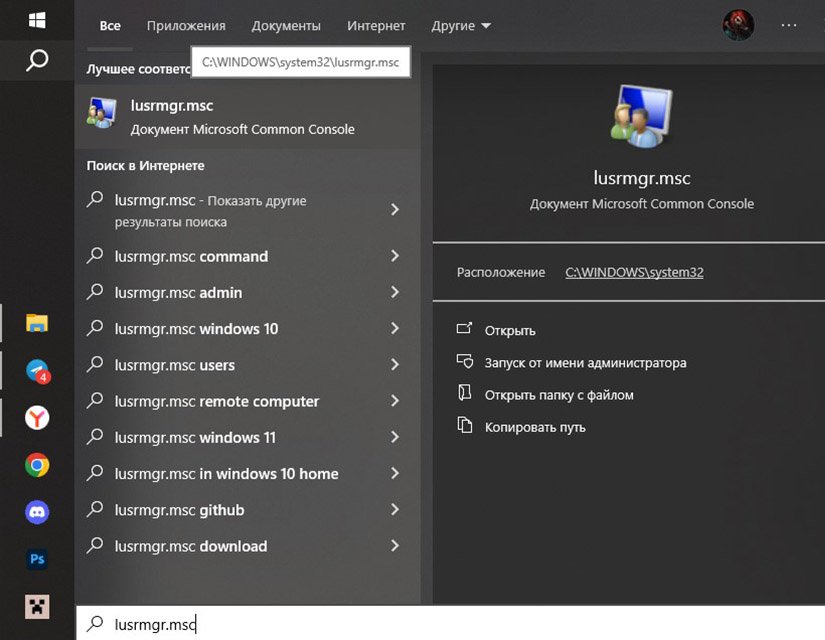This screenshot has width=825, height=640.
Task: Open the C:\WINDOWS\system32 location link
Action: point(634,272)
